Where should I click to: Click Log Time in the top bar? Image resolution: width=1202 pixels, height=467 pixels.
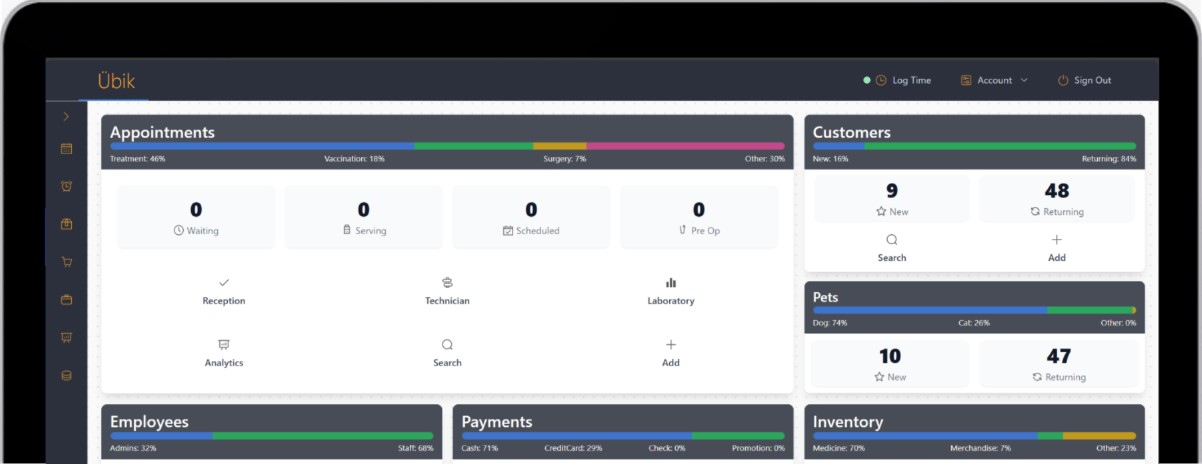pos(903,80)
